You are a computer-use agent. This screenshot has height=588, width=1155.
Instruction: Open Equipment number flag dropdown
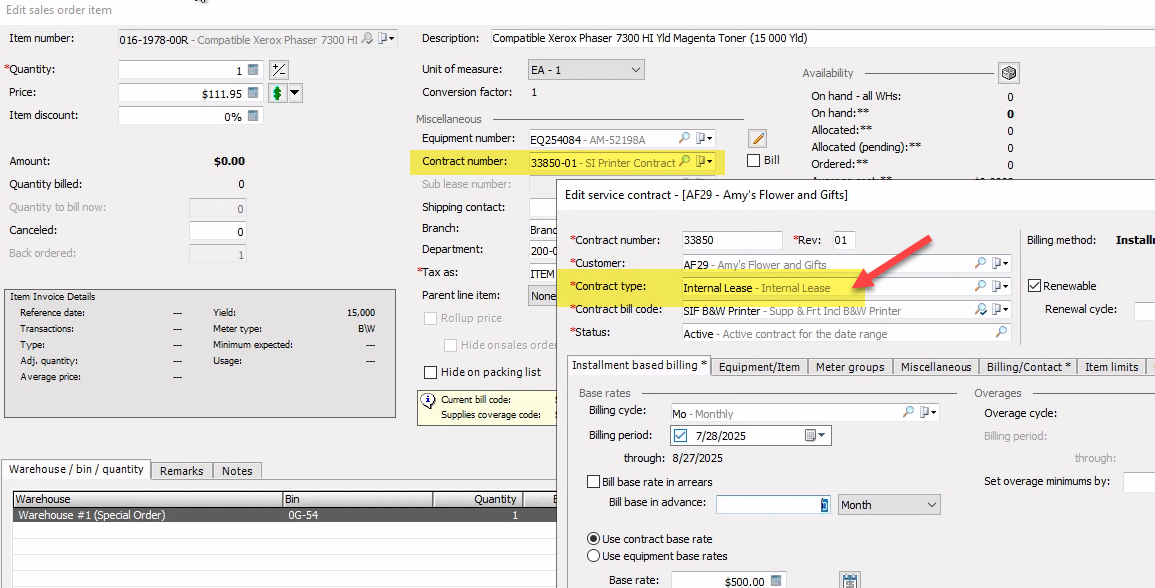[704, 138]
